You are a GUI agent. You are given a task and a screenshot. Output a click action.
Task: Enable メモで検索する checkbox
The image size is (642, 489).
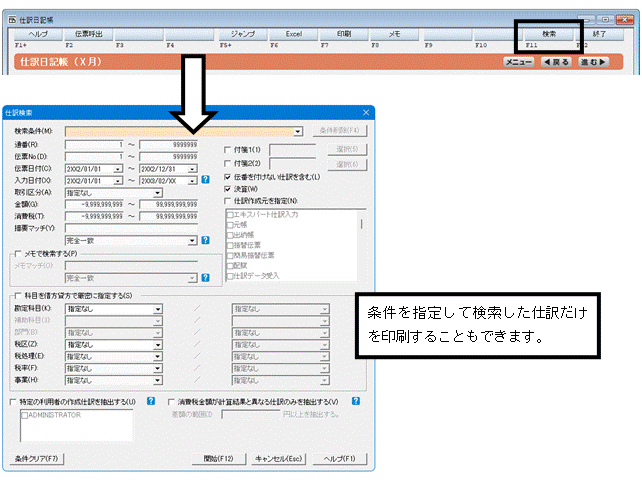18,254
